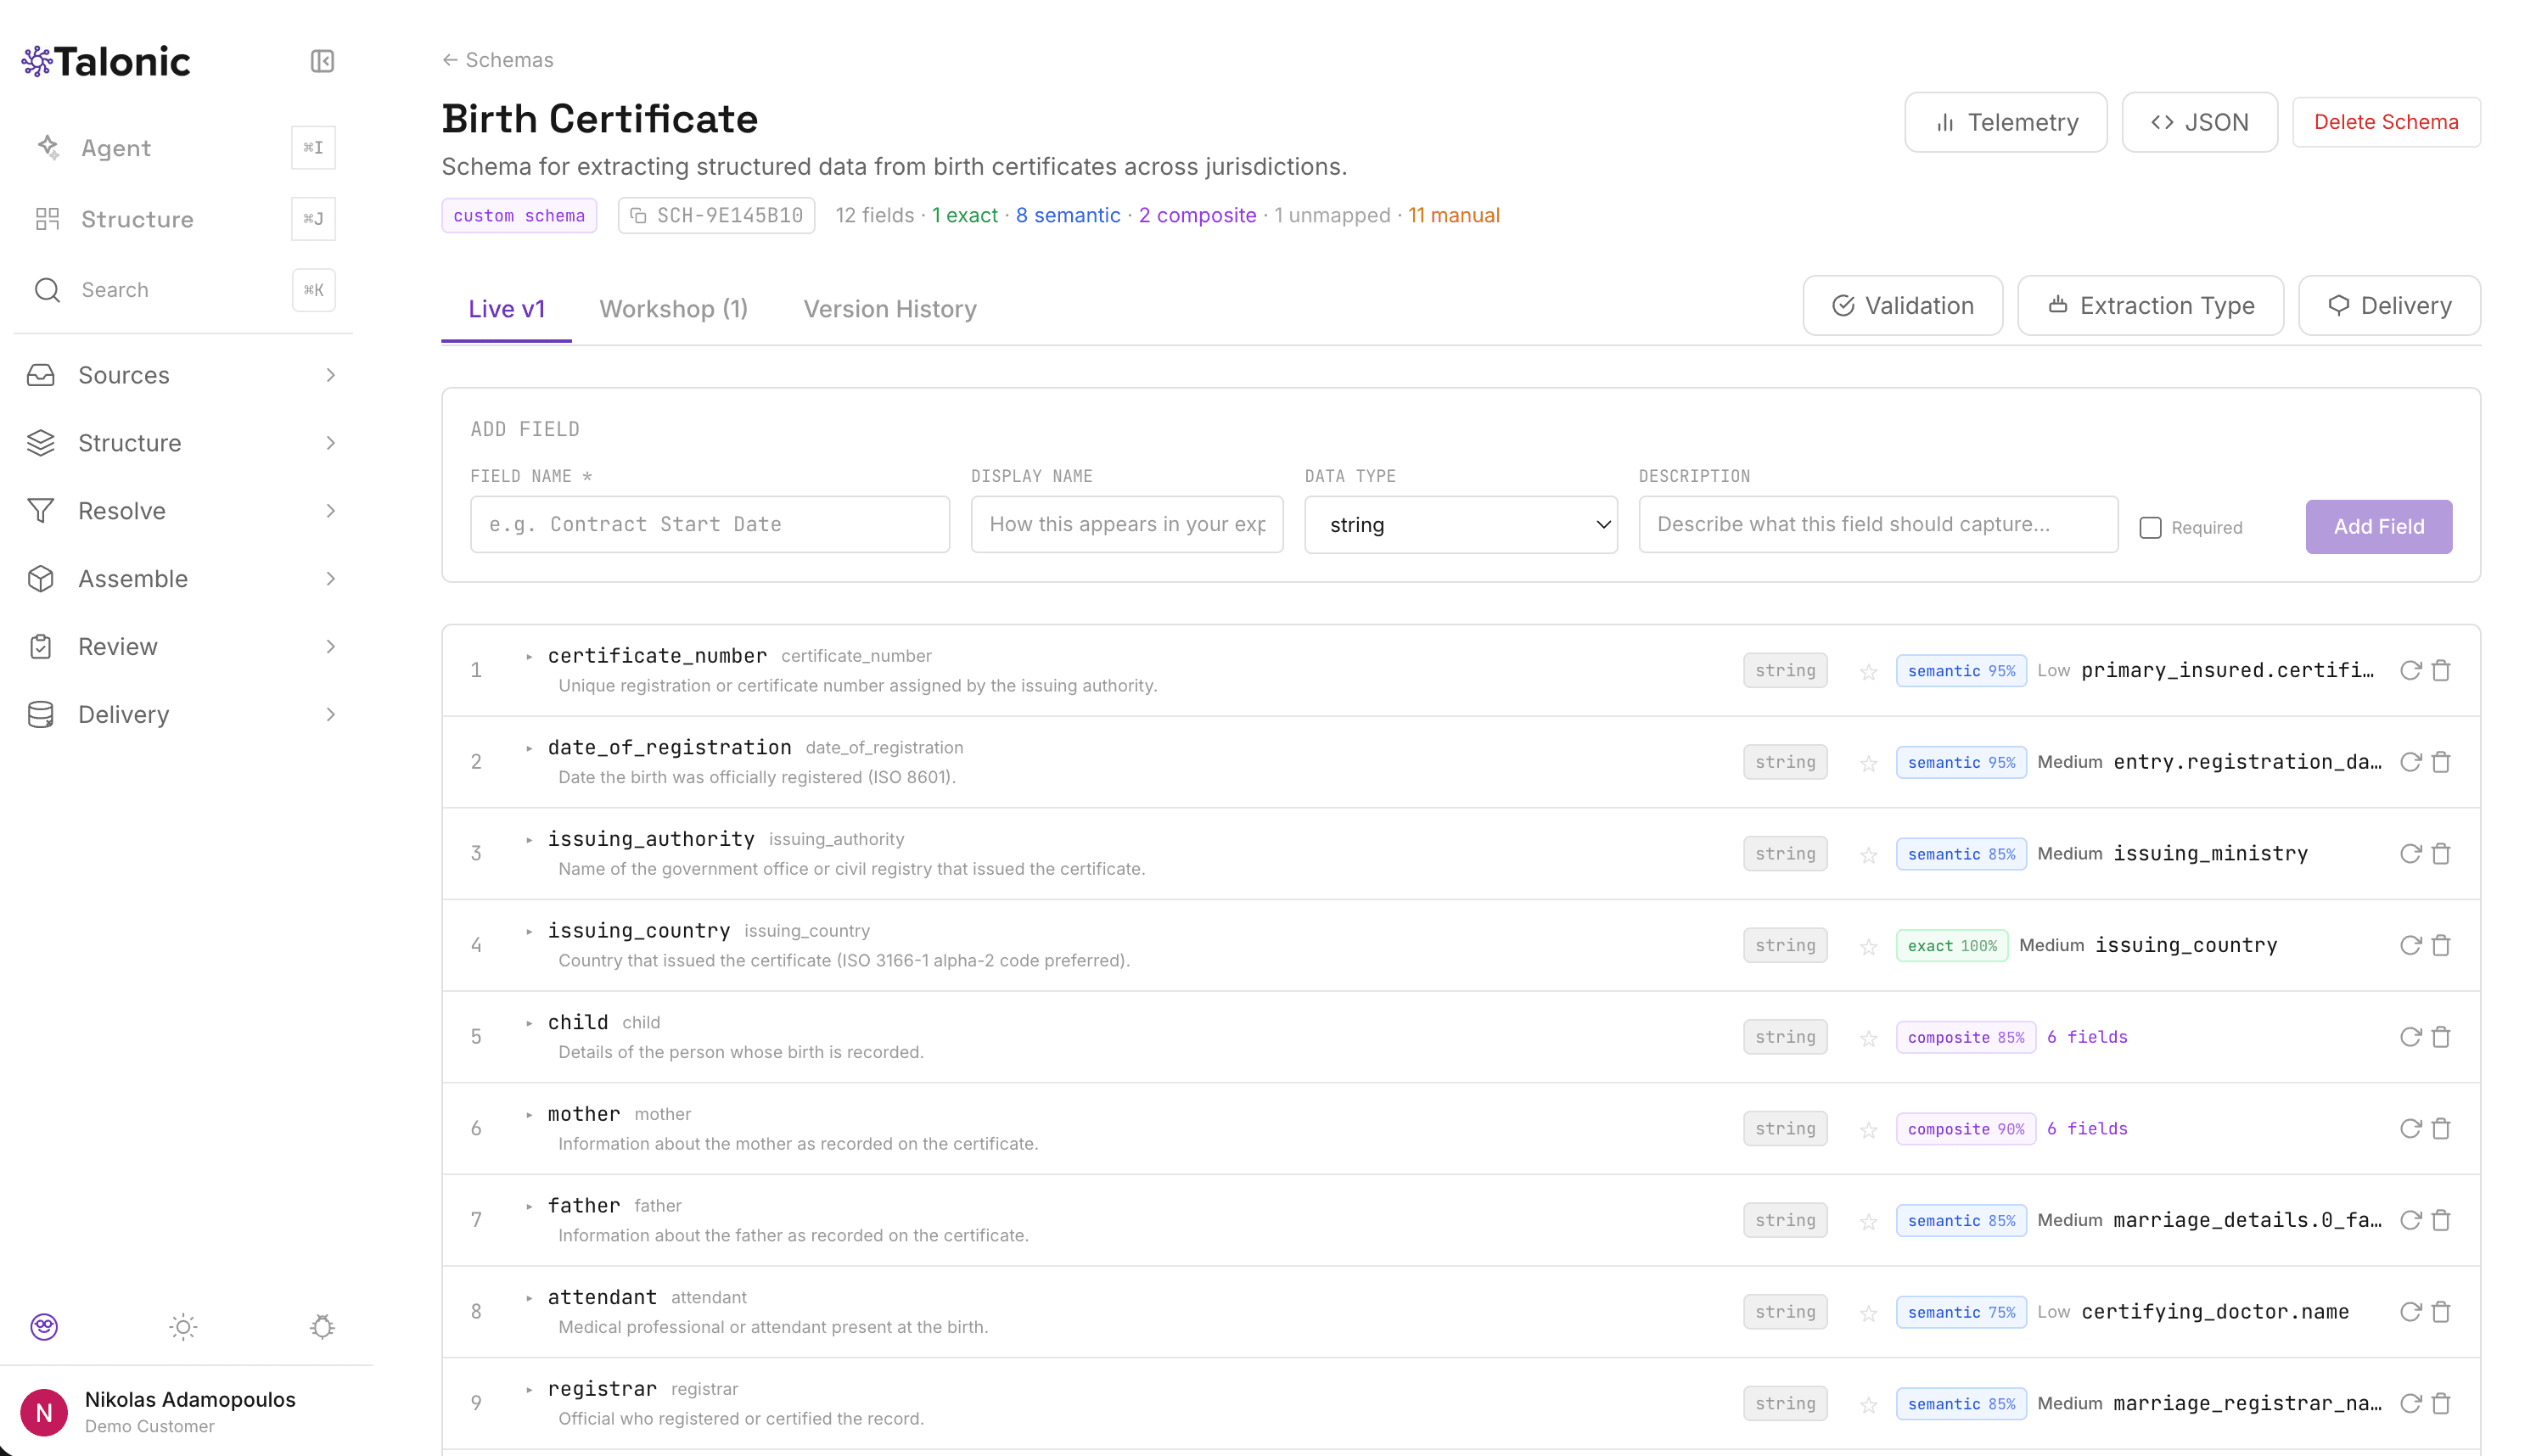Open the bug report icon
The width and height of the screenshot is (2536, 1456).
(322, 1327)
